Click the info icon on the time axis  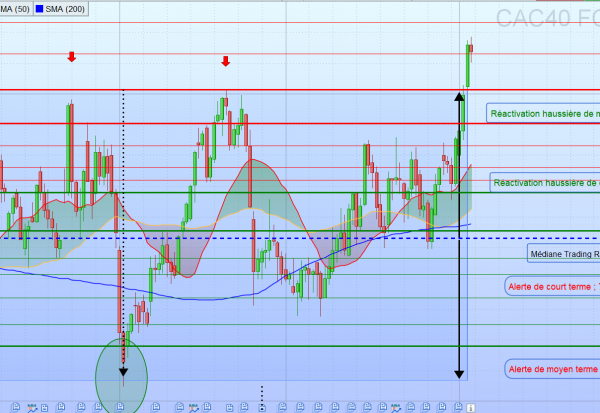pyautogui.click(x=471, y=407)
